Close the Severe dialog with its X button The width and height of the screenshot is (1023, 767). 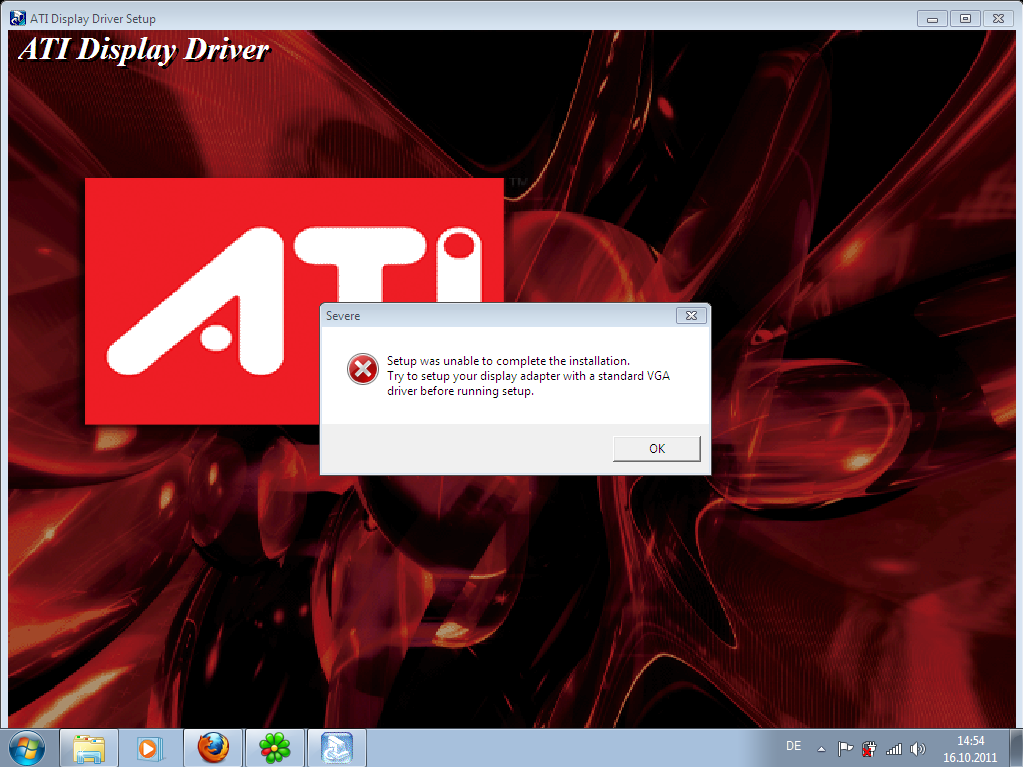point(692,316)
